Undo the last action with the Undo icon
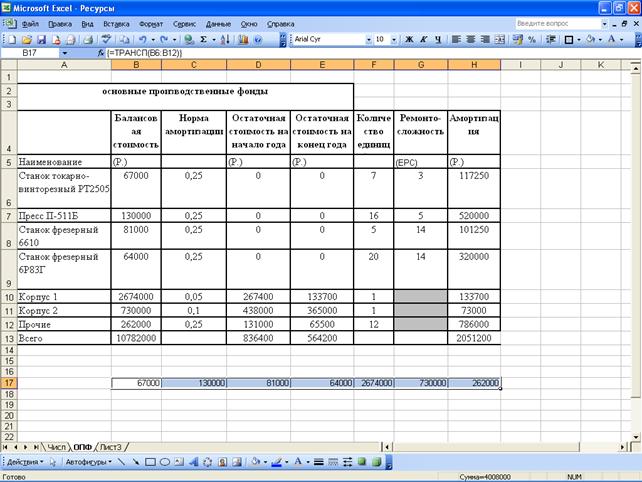Image resolution: width=642 pixels, height=482 pixels. click(142, 39)
